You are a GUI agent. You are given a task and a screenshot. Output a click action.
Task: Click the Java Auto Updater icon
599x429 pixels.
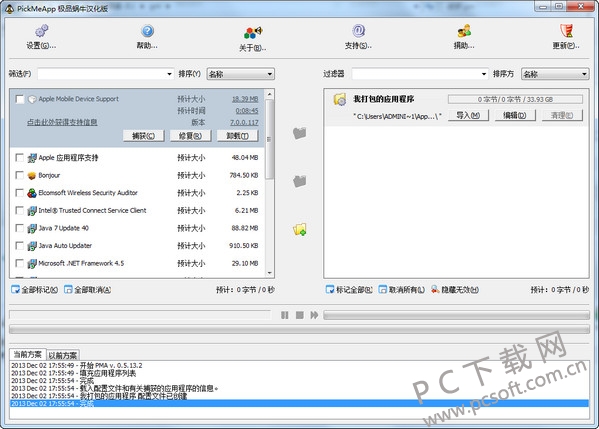[x=32, y=246]
